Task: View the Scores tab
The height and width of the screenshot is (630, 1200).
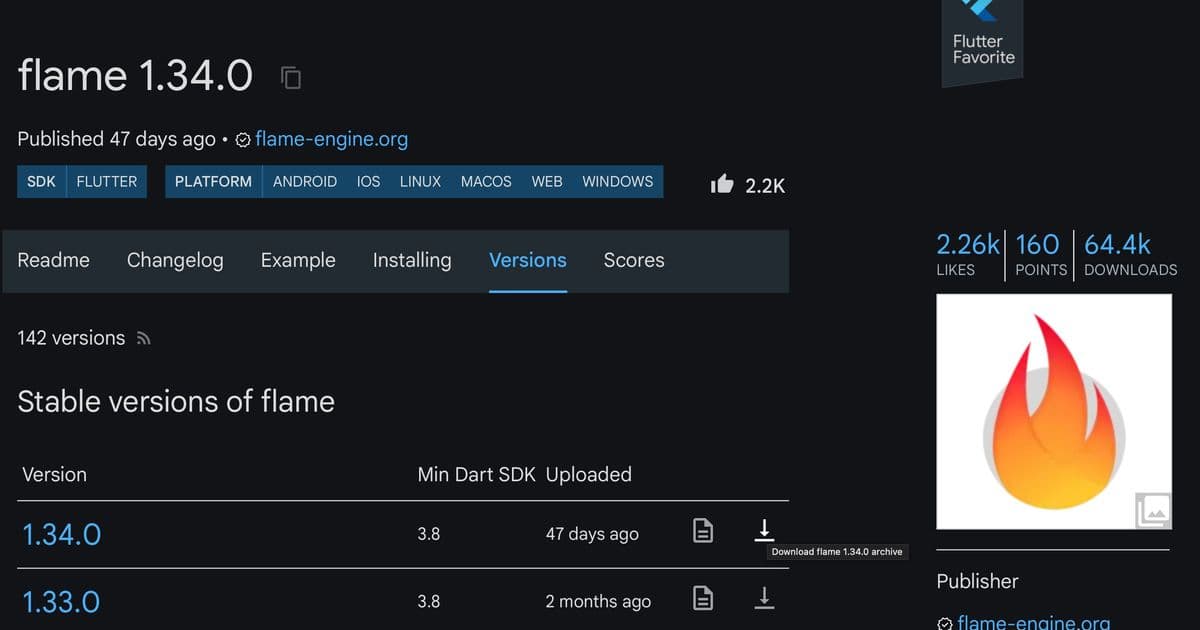Action: 634,260
